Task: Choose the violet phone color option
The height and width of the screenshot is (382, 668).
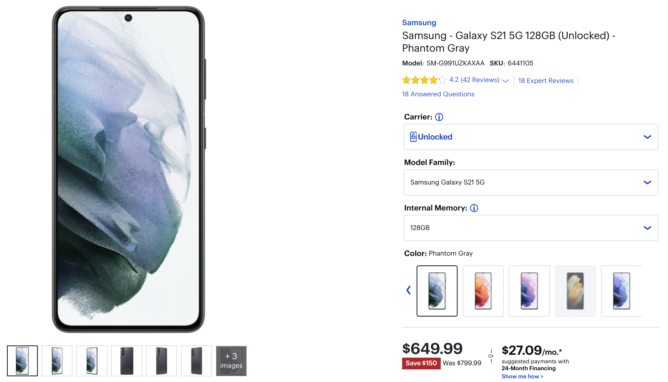Action: coord(529,291)
